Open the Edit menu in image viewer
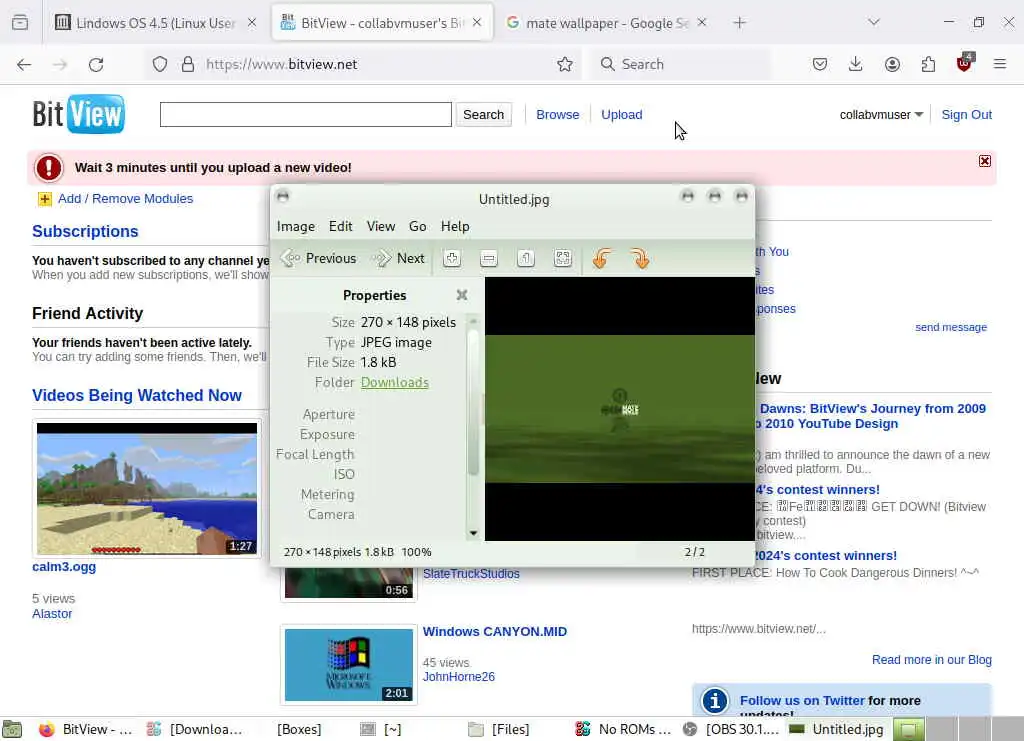 point(340,227)
